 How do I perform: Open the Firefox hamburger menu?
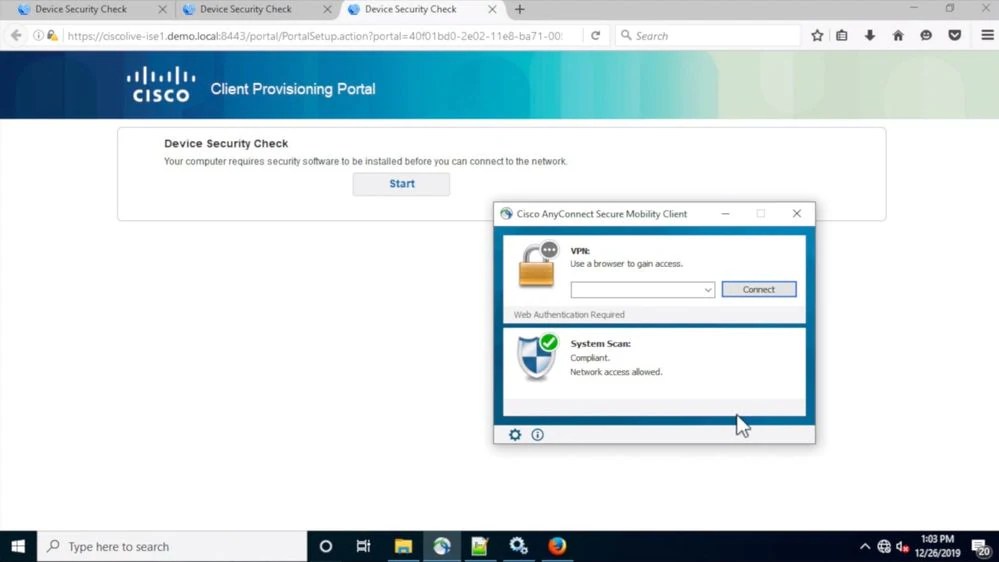pyautogui.click(x=987, y=36)
